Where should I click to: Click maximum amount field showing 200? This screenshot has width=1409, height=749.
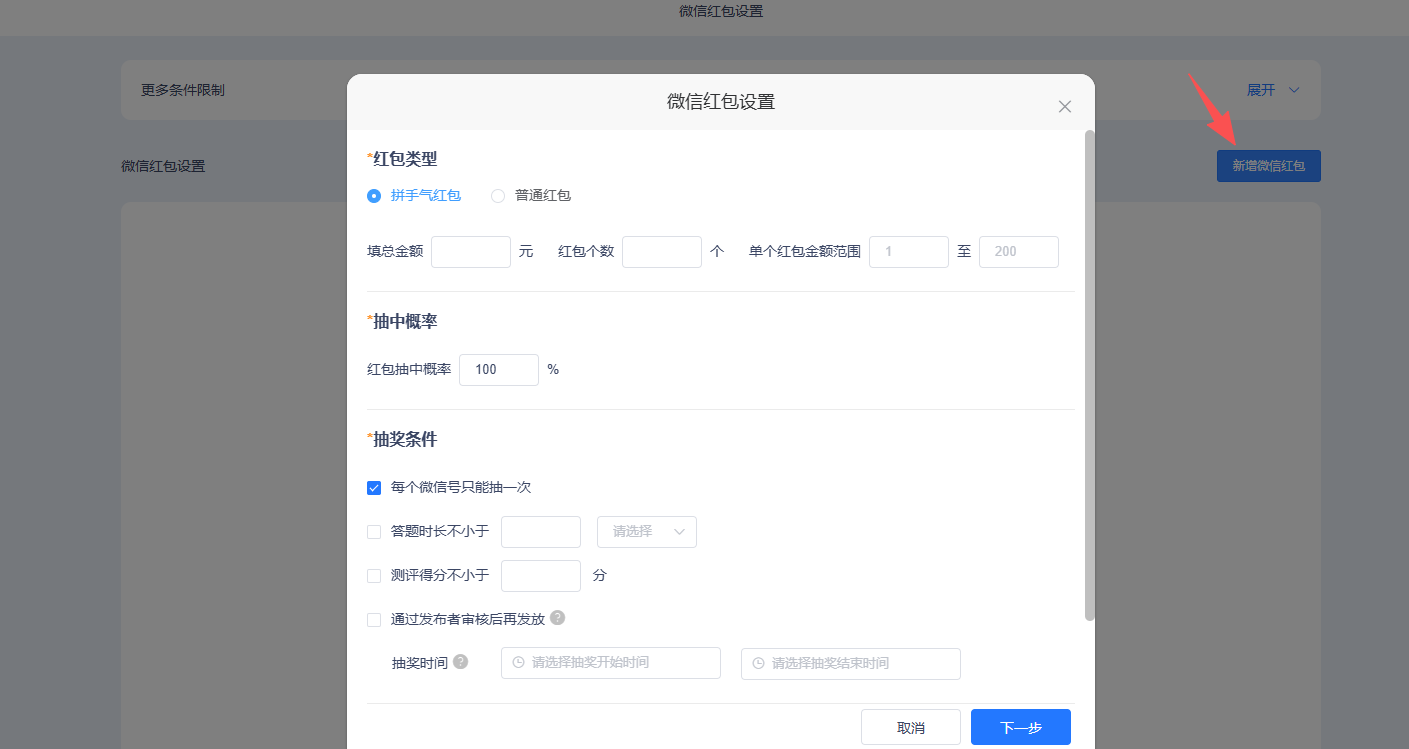point(1019,252)
